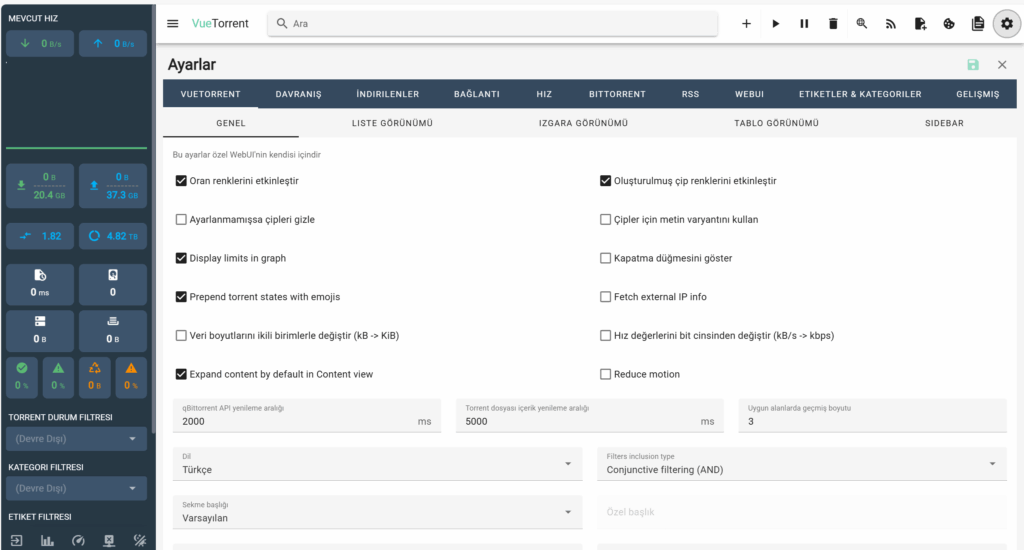Select the Liste Görünümü sub-tab
This screenshot has height=550, width=1024.
point(392,123)
